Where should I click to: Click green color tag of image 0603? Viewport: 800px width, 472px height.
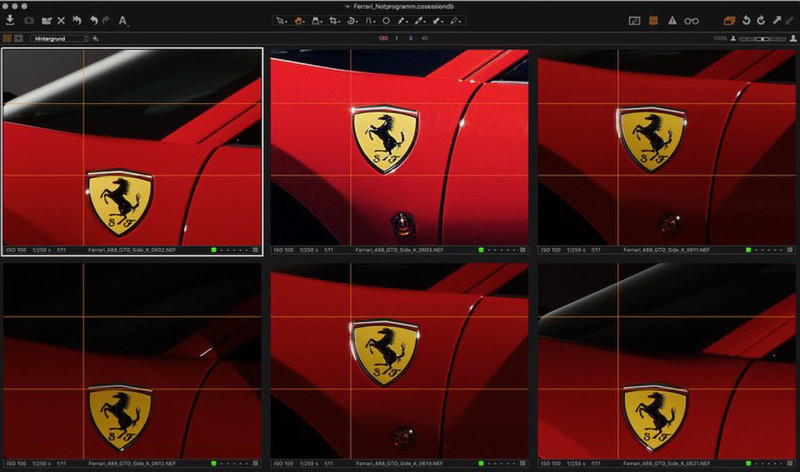pos(481,250)
